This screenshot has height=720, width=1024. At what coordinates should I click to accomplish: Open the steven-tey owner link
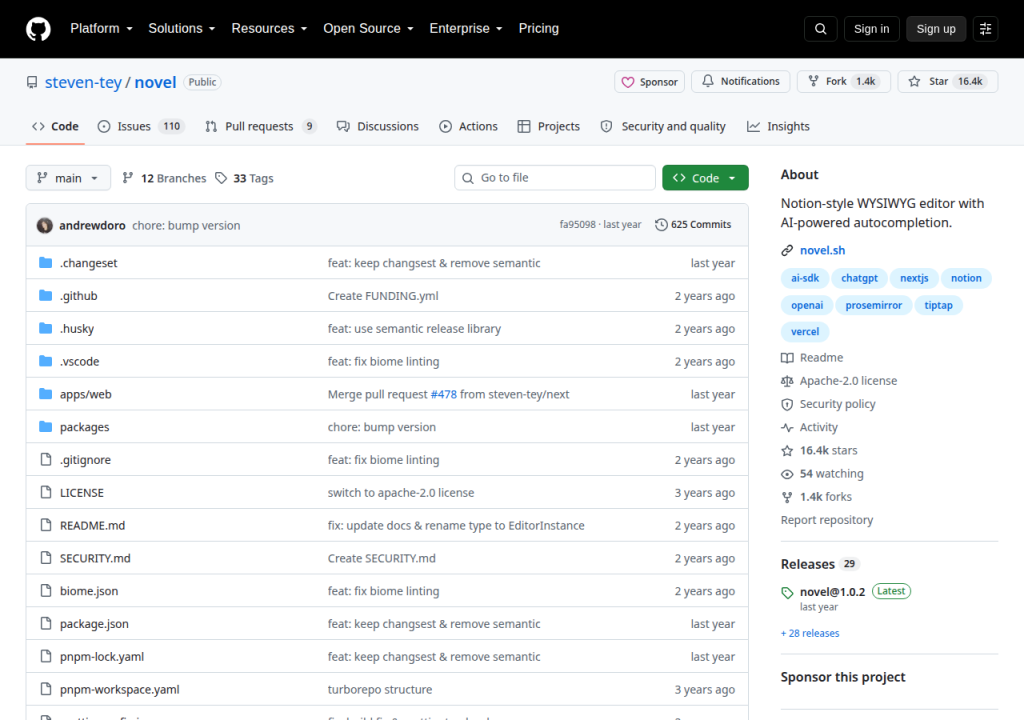click(83, 82)
